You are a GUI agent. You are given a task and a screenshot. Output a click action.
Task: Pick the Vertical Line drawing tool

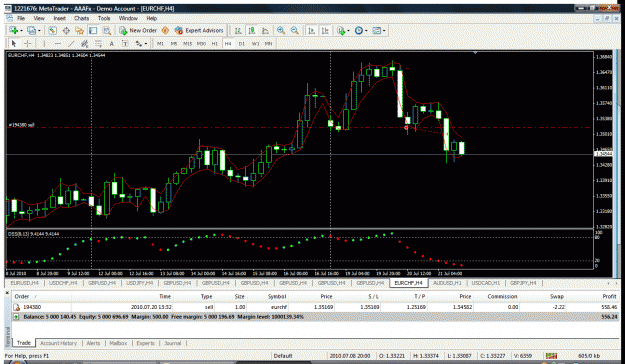point(44,43)
